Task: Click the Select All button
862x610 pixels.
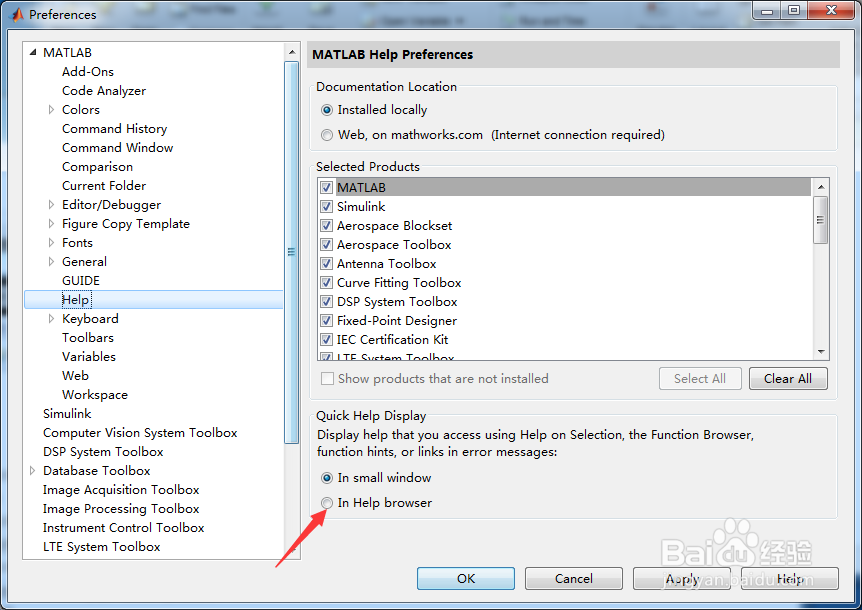Action: click(x=700, y=379)
